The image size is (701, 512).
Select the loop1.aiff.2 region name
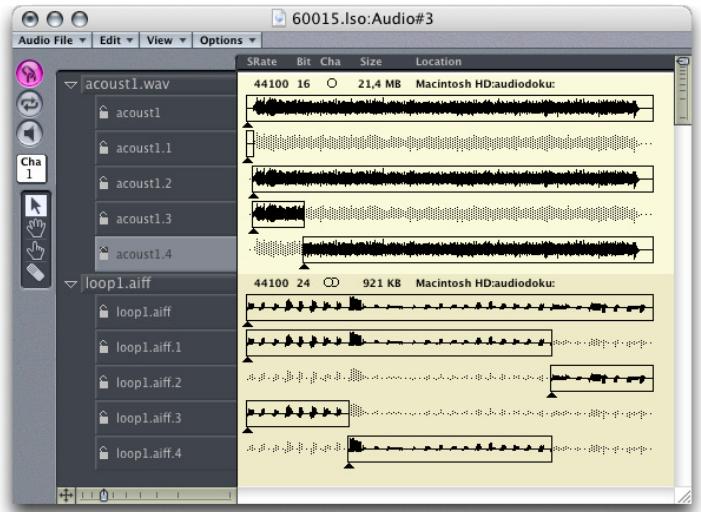tap(148, 382)
